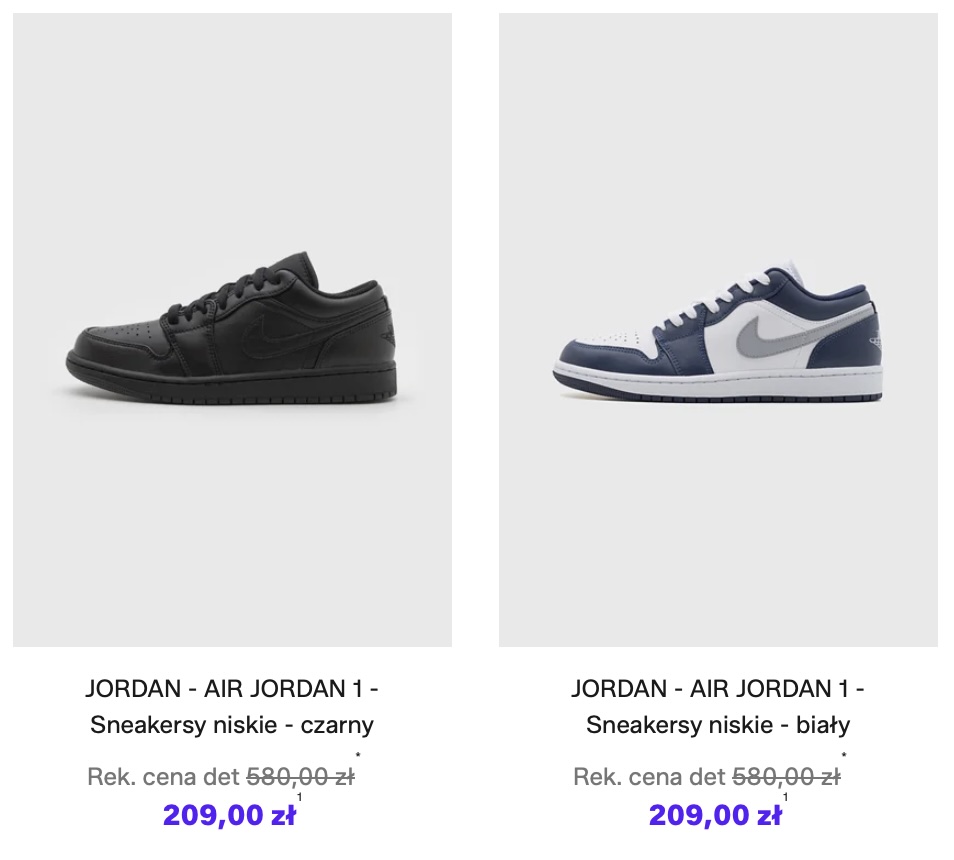
Task: Select the 209,00 zł price under black sneaker
Action: coord(229,815)
